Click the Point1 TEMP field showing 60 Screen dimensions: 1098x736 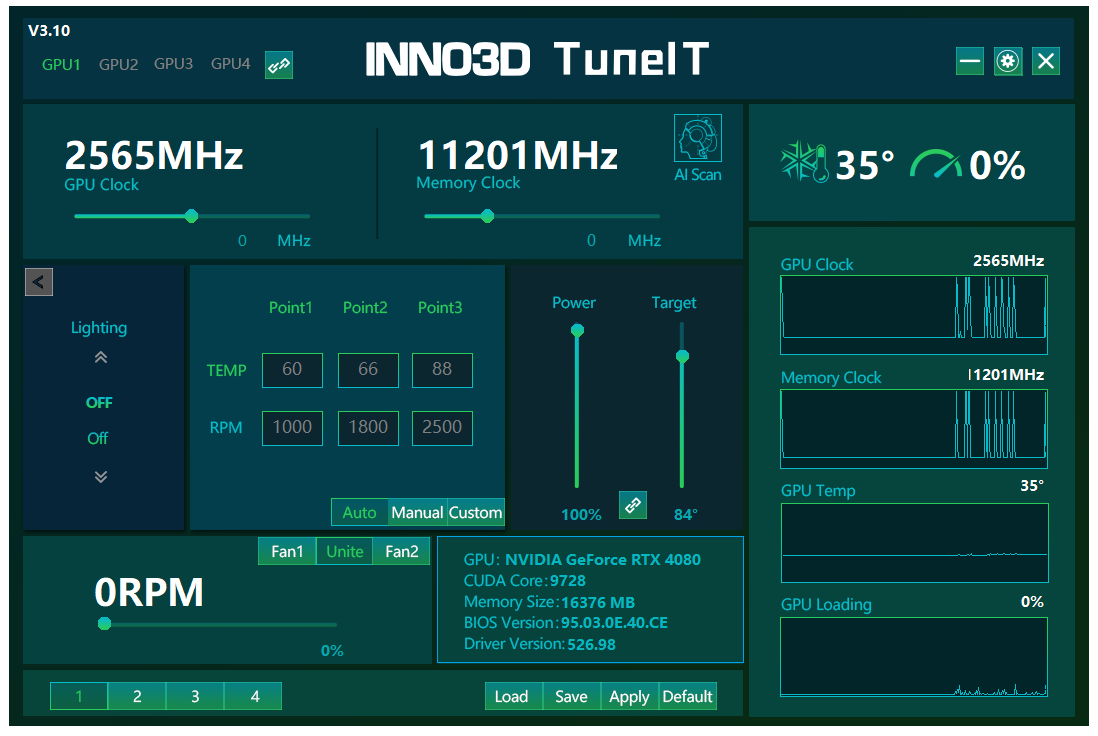click(292, 370)
